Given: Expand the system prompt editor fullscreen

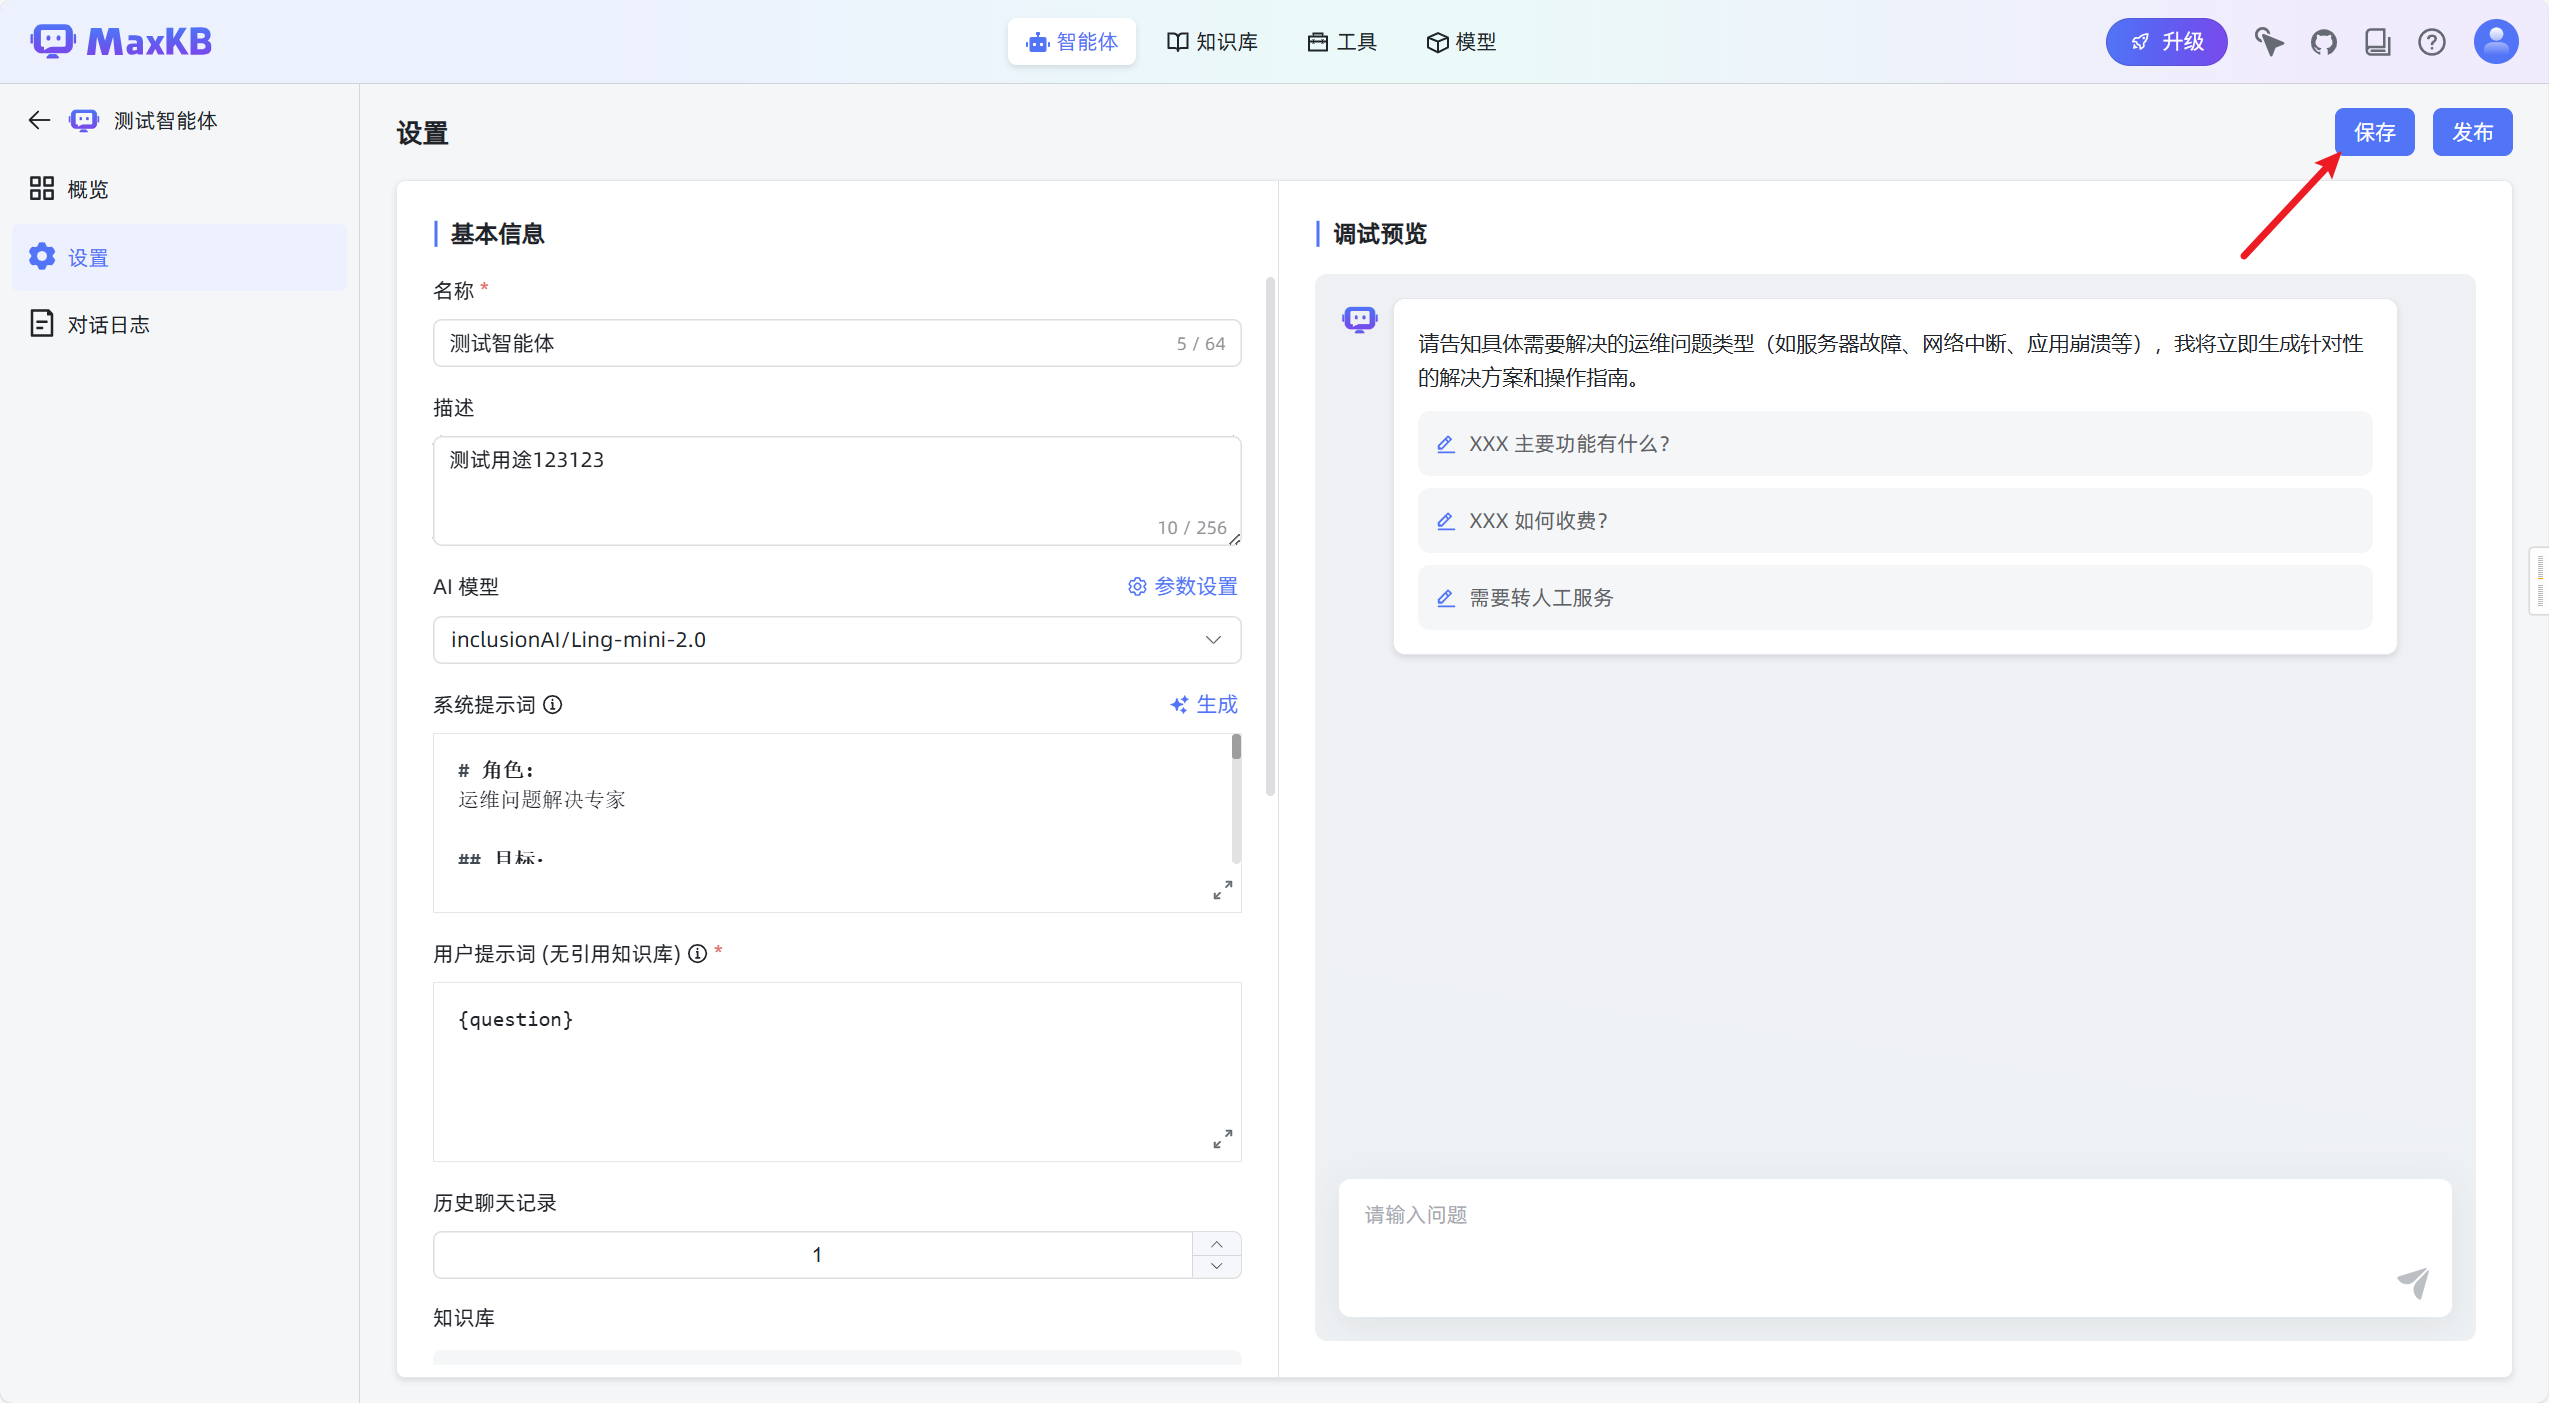Looking at the screenshot, I should (1222, 890).
